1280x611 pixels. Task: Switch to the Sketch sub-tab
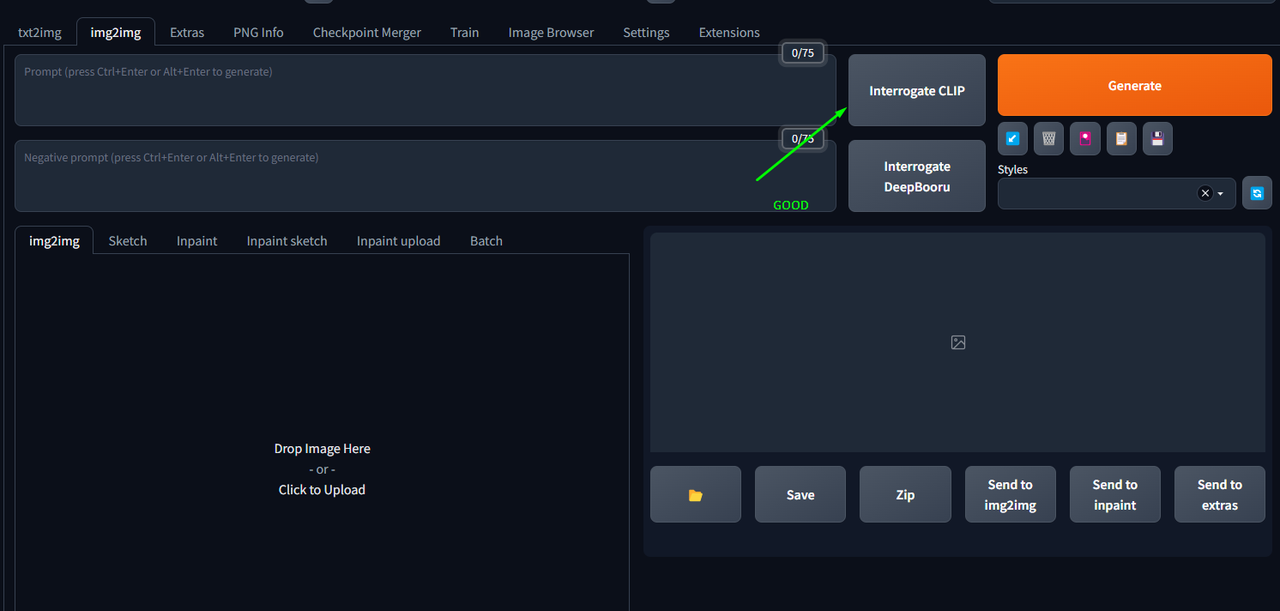point(128,240)
